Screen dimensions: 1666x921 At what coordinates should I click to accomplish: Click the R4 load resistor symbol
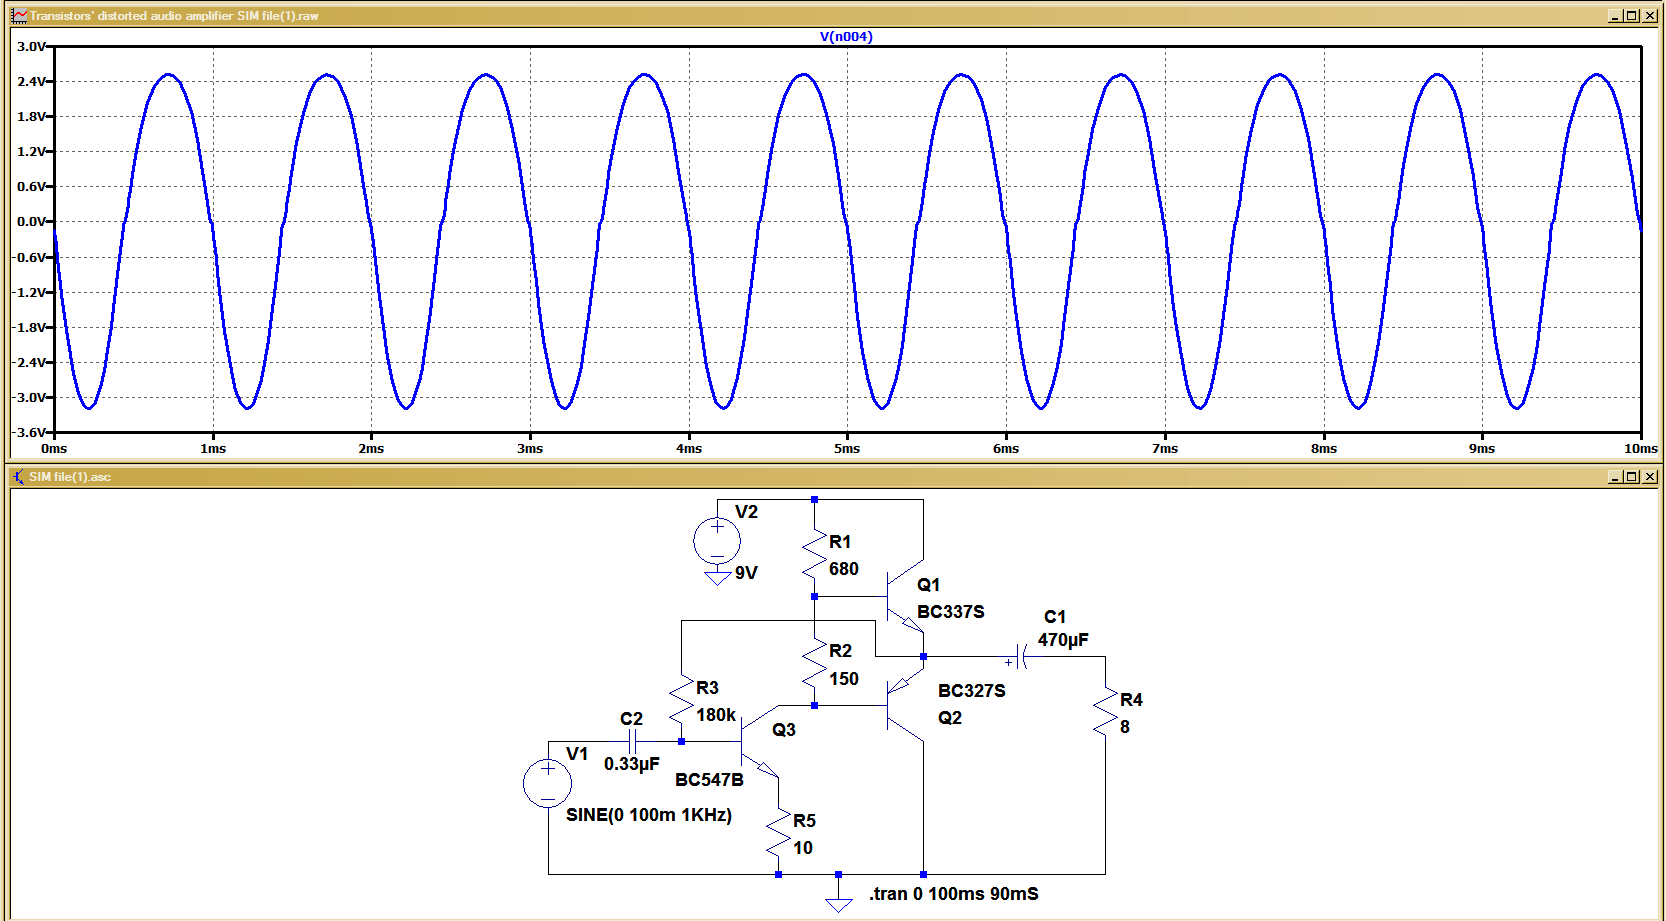[x=1105, y=713]
